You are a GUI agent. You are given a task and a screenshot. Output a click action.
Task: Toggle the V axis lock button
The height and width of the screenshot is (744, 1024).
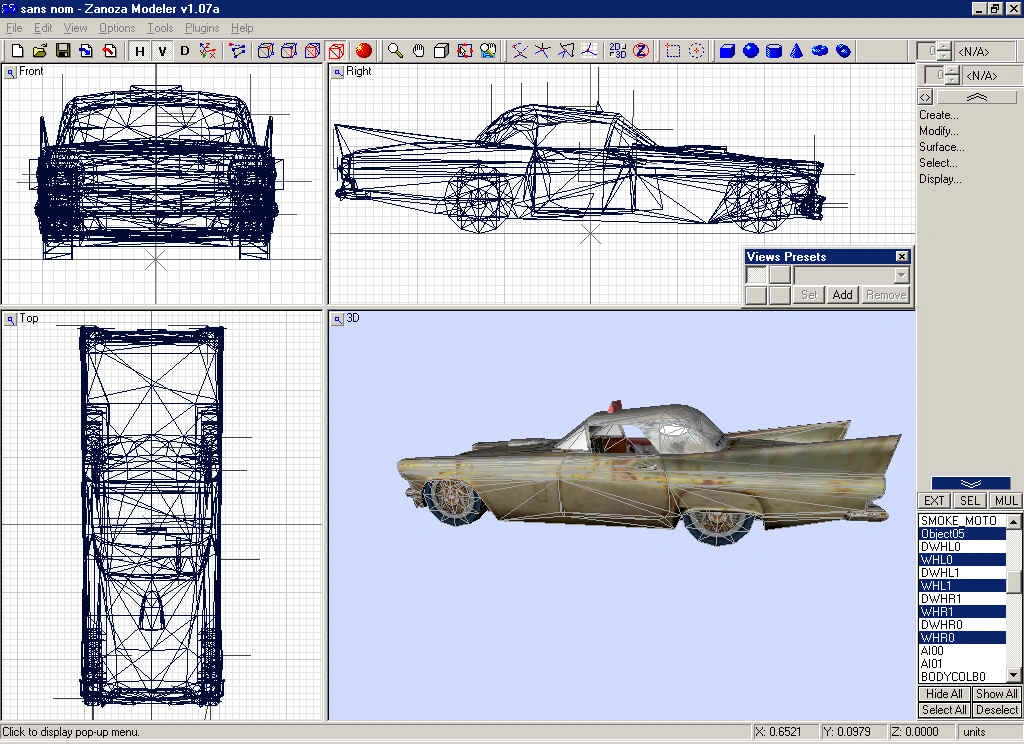(161, 50)
